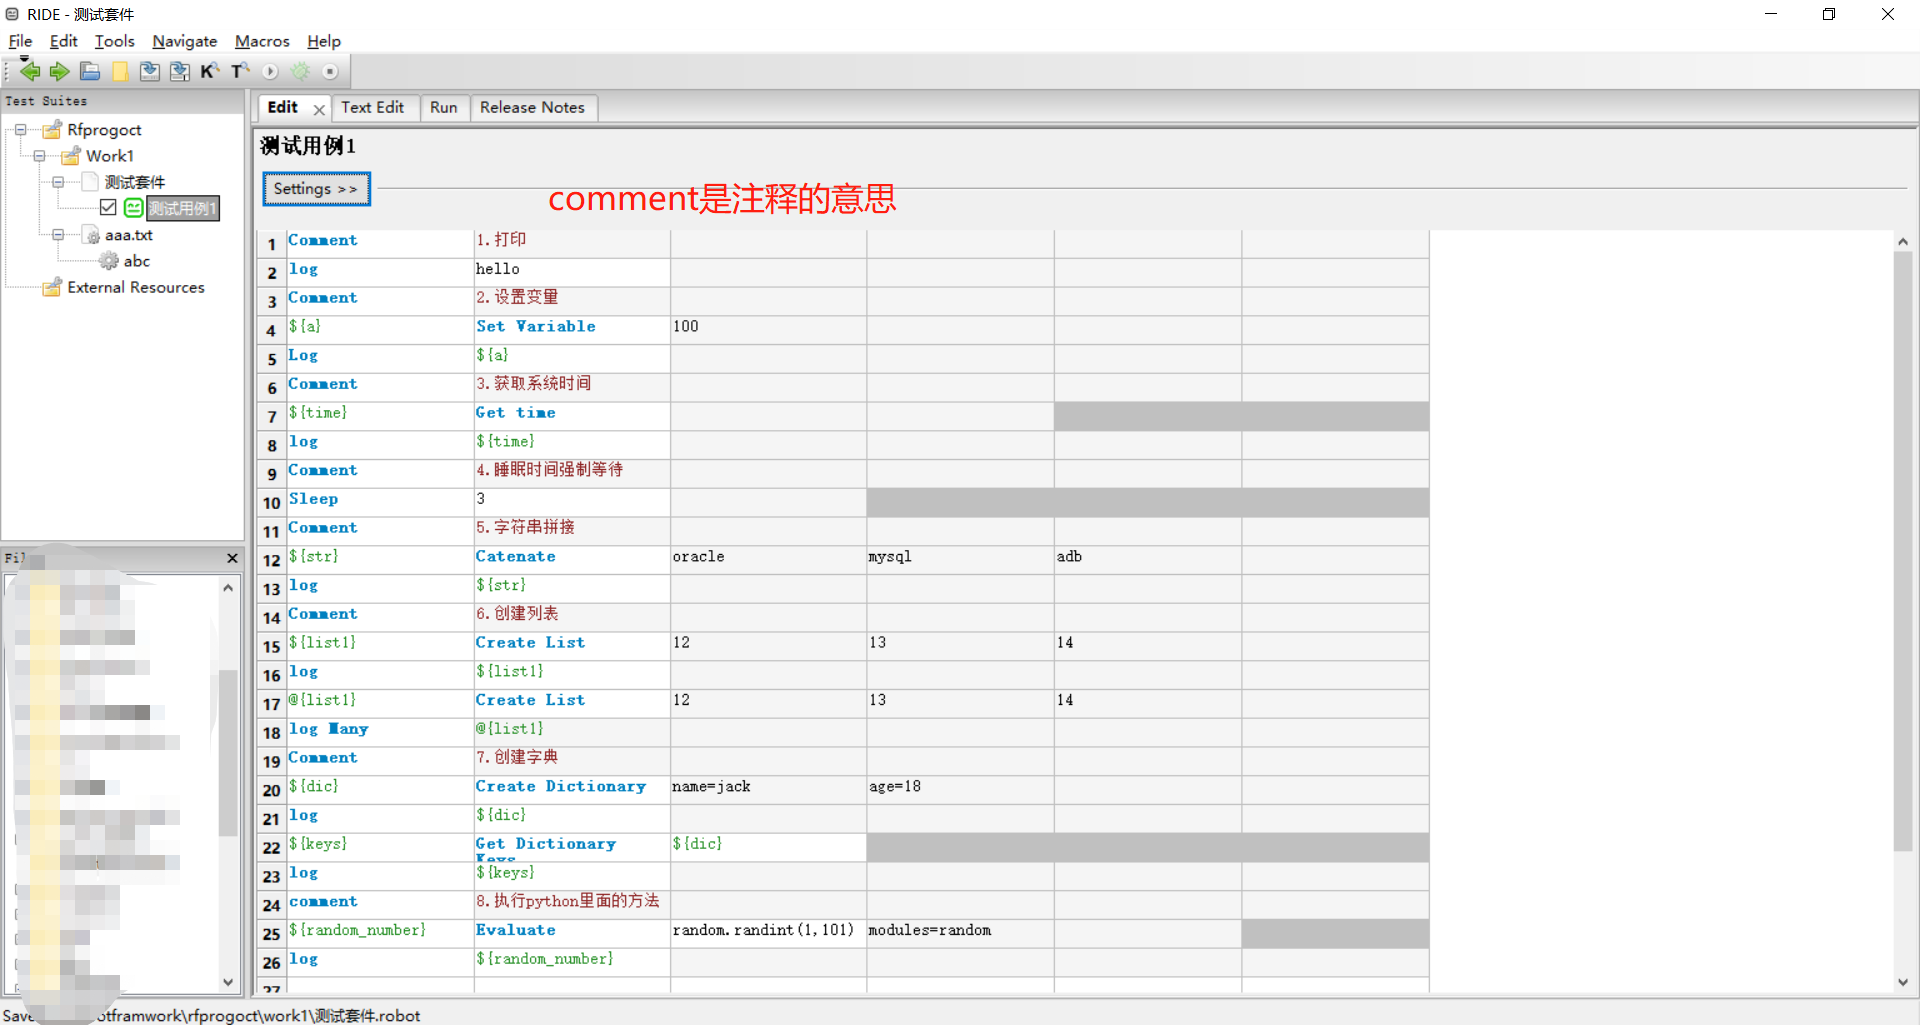Open the Release Notes tab
1920x1025 pixels.
tap(532, 107)
